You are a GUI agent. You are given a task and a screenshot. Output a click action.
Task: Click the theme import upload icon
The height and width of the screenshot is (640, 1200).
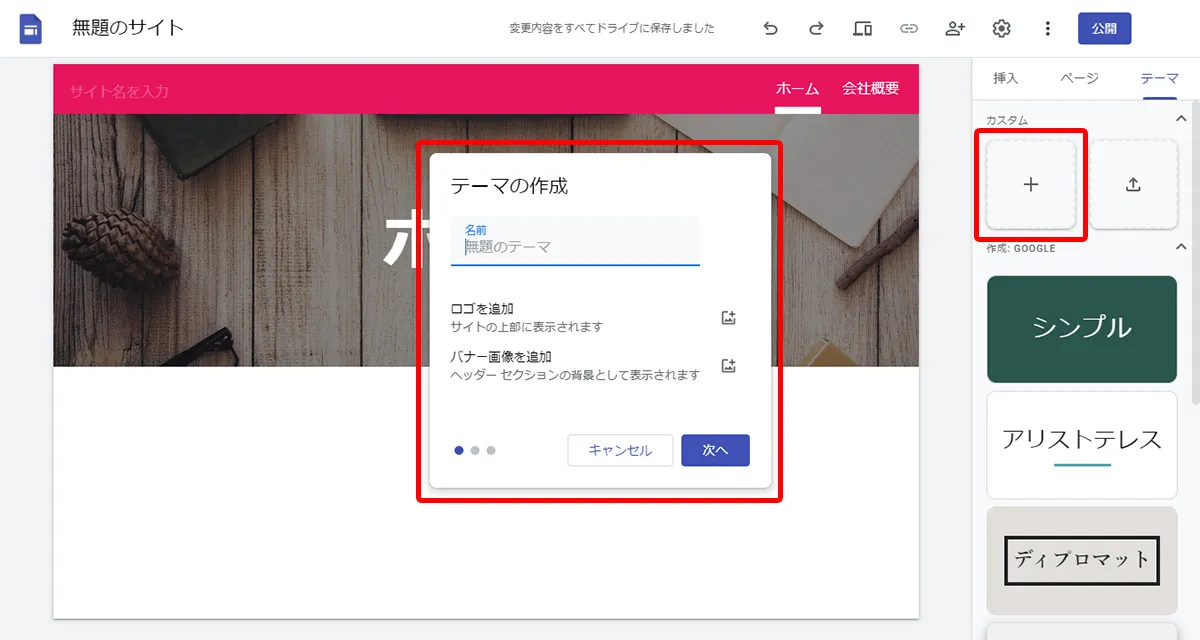click(x=1135, y=185)
